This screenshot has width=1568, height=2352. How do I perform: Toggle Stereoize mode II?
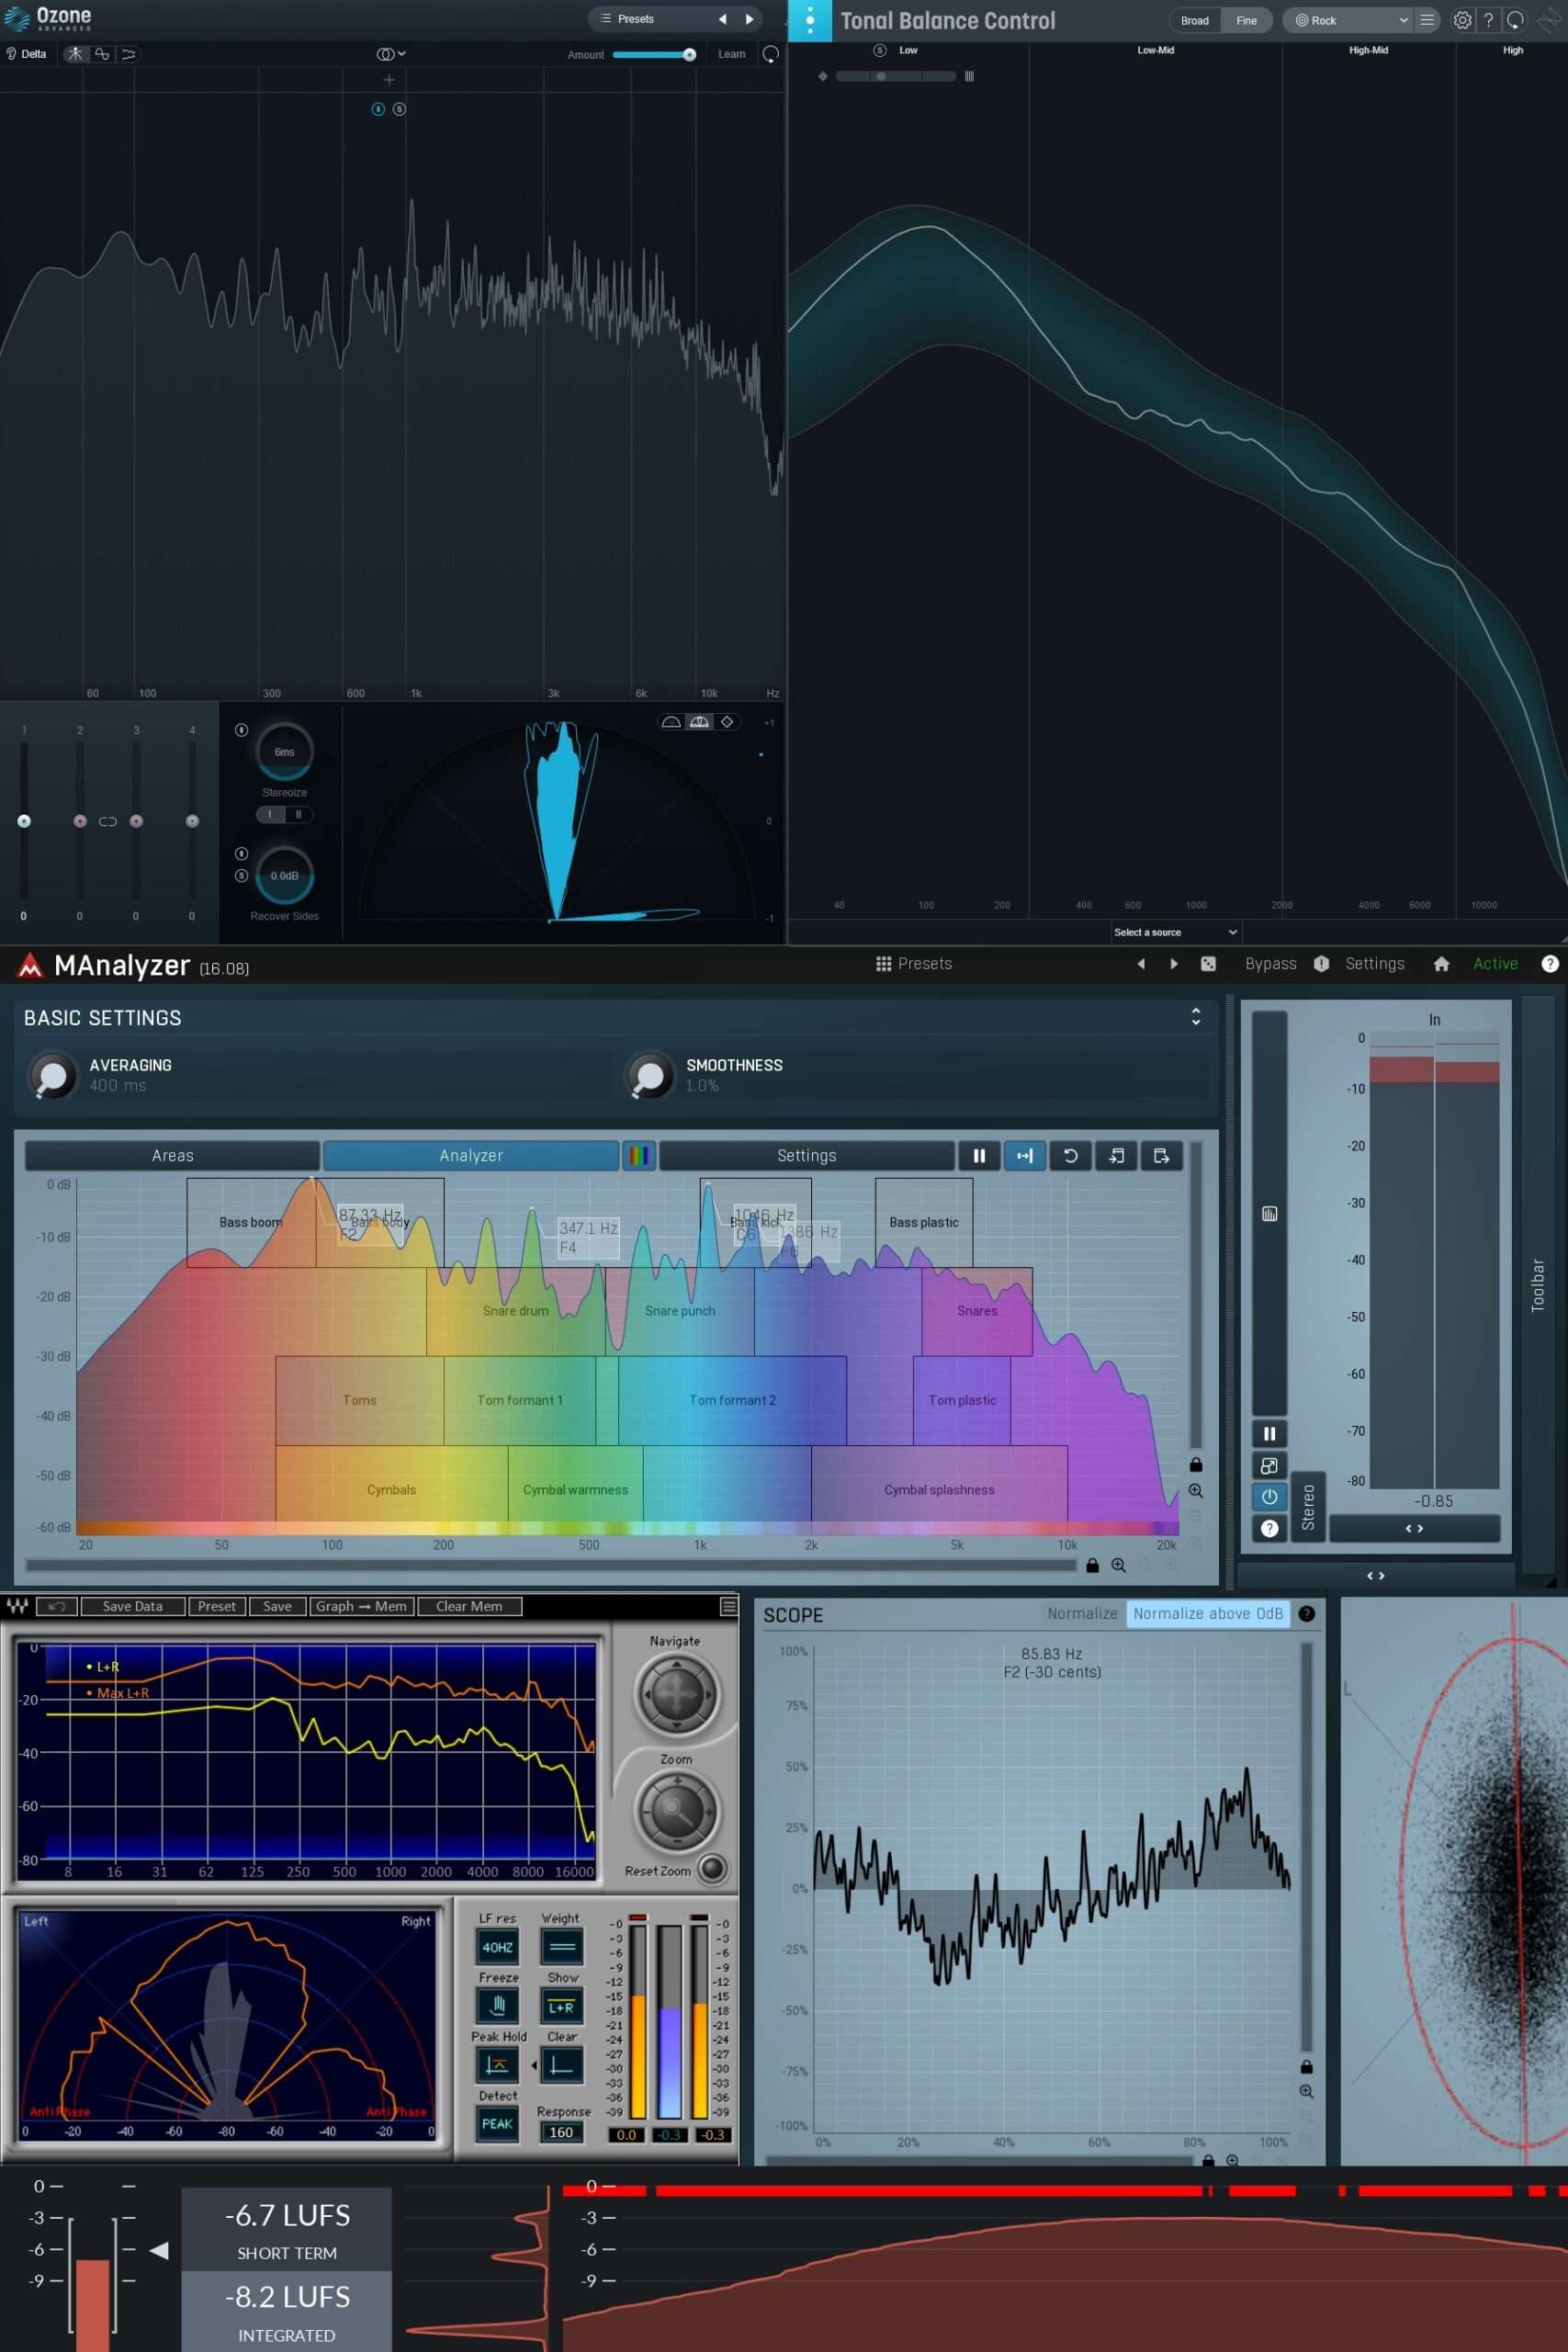(298, 815)
